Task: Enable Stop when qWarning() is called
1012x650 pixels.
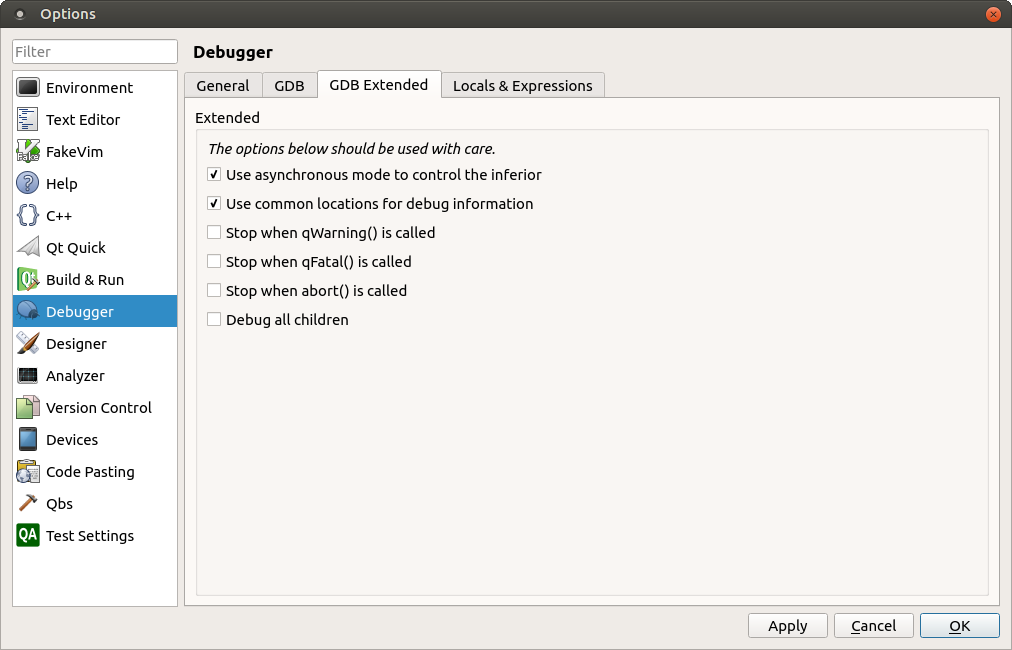Action: 214,232
